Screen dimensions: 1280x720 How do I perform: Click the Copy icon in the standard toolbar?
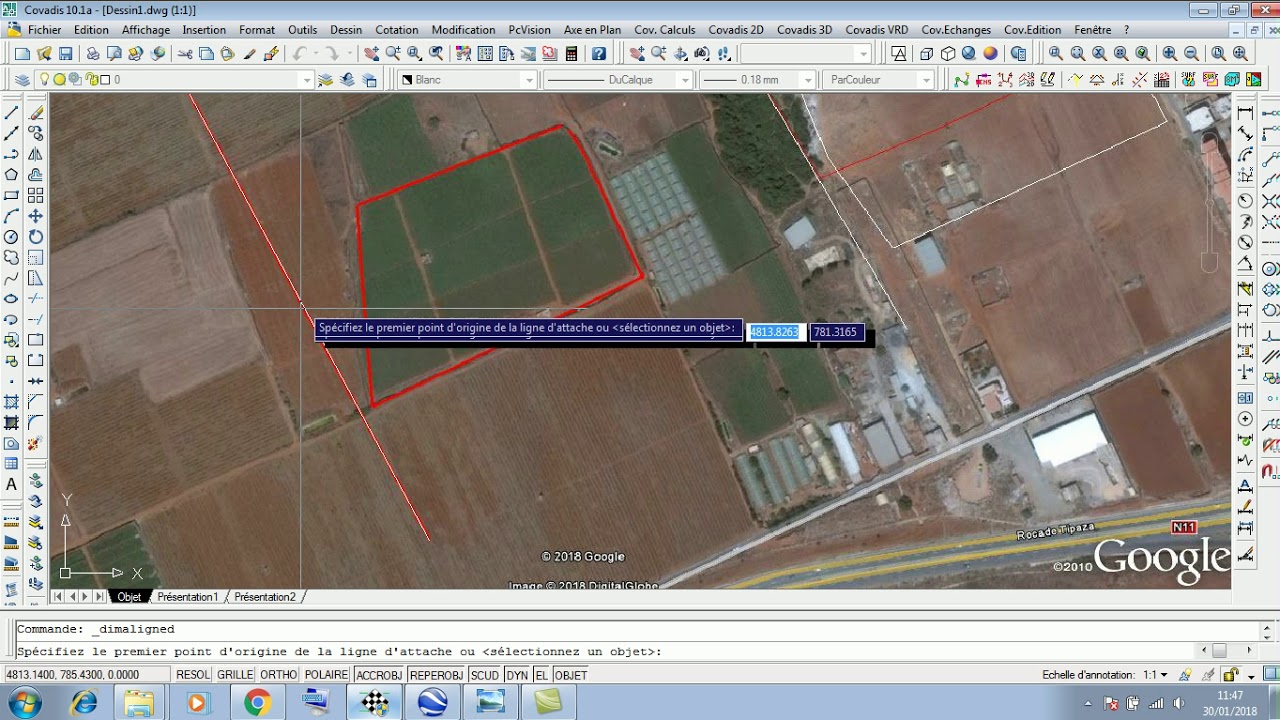pos(206,54)
